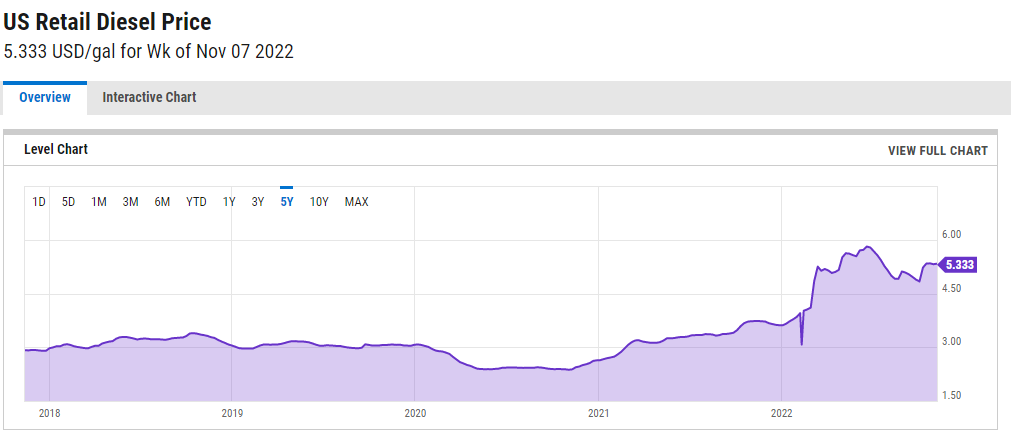The width and height of the screenshot is (1011, 442).
Task: Click the 4.50 y-axis label
Action: [952, 288]
